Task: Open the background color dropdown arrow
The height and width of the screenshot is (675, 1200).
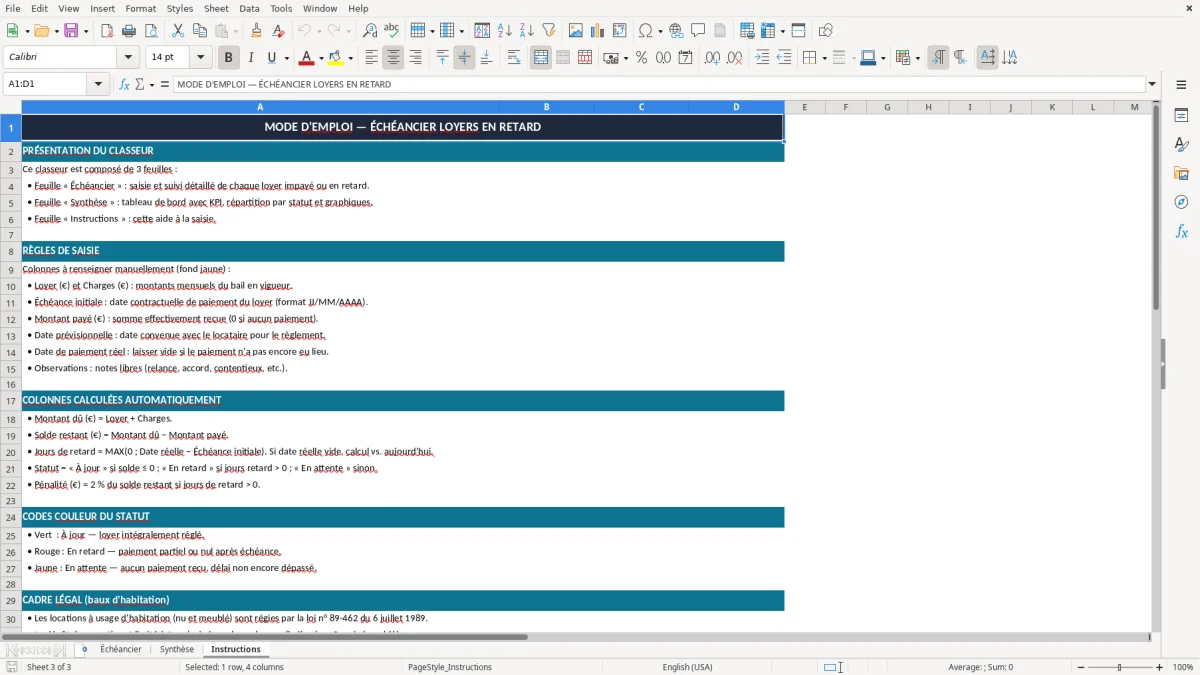Action: pos(350,58)
